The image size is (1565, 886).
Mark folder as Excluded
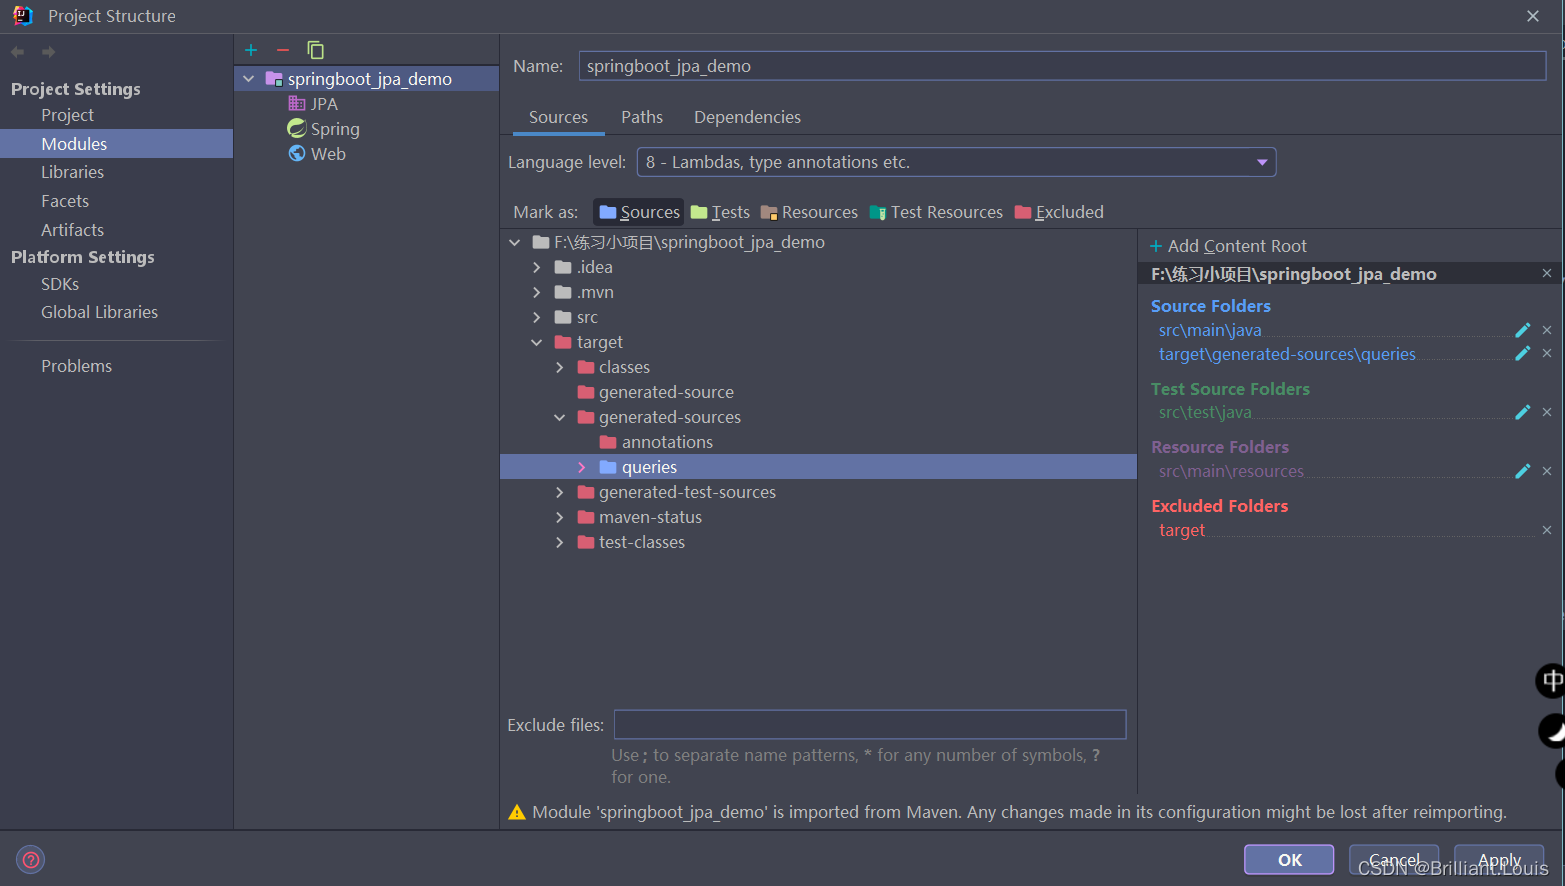1059,212
